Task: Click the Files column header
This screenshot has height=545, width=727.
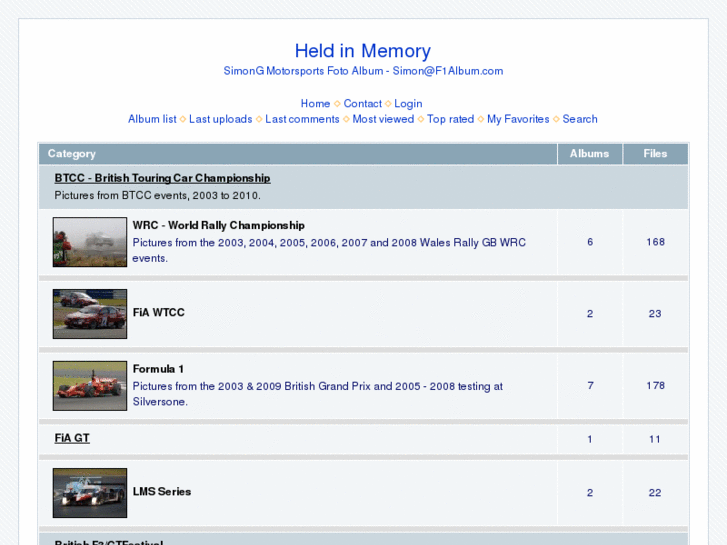Action: pyautogui.click(x=655, y=154)
